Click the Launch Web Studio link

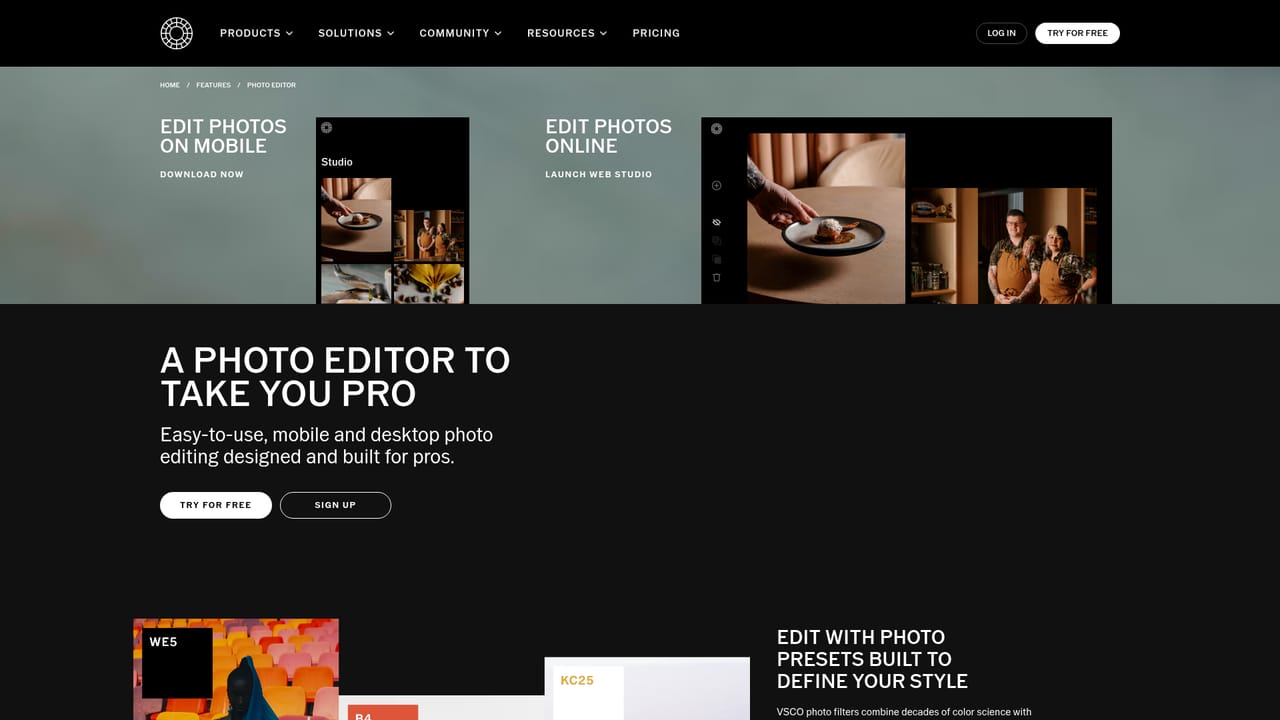(598, 174)
